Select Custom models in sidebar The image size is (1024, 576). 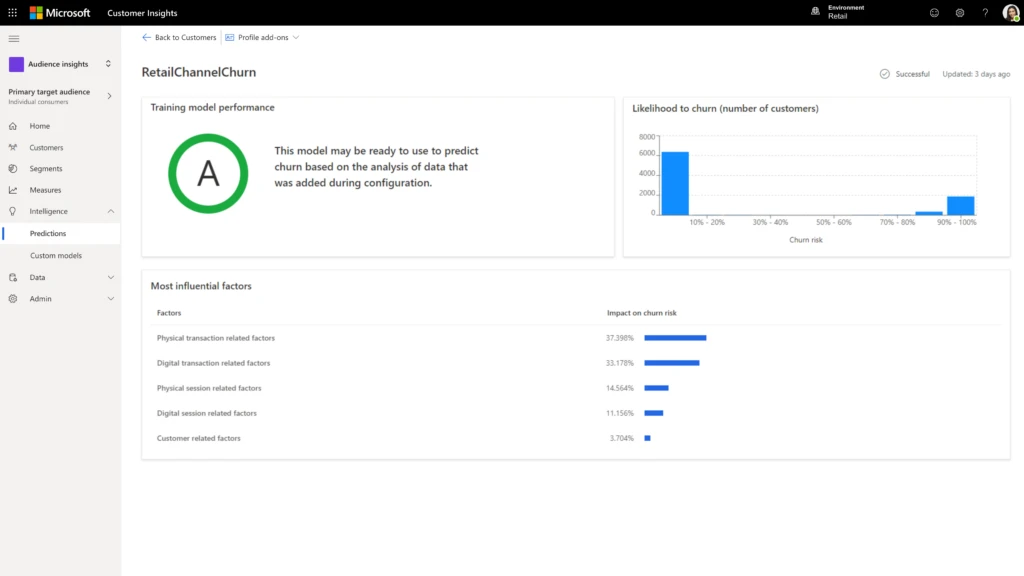[56, 256]
